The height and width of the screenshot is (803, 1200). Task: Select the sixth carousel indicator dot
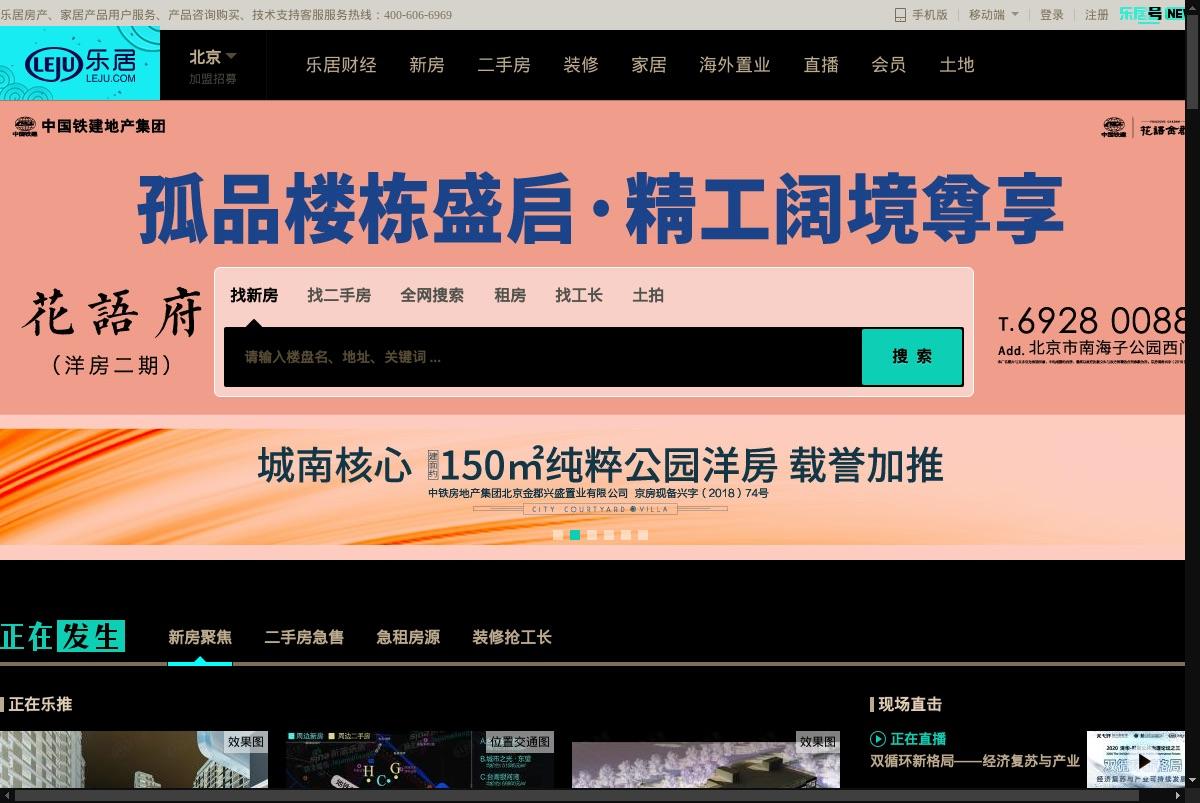coord(643,535)
